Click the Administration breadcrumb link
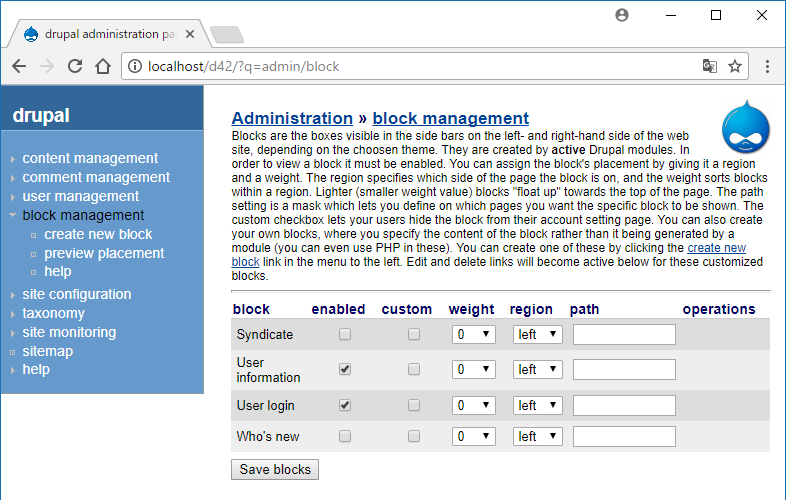 (x=292, y=118)
